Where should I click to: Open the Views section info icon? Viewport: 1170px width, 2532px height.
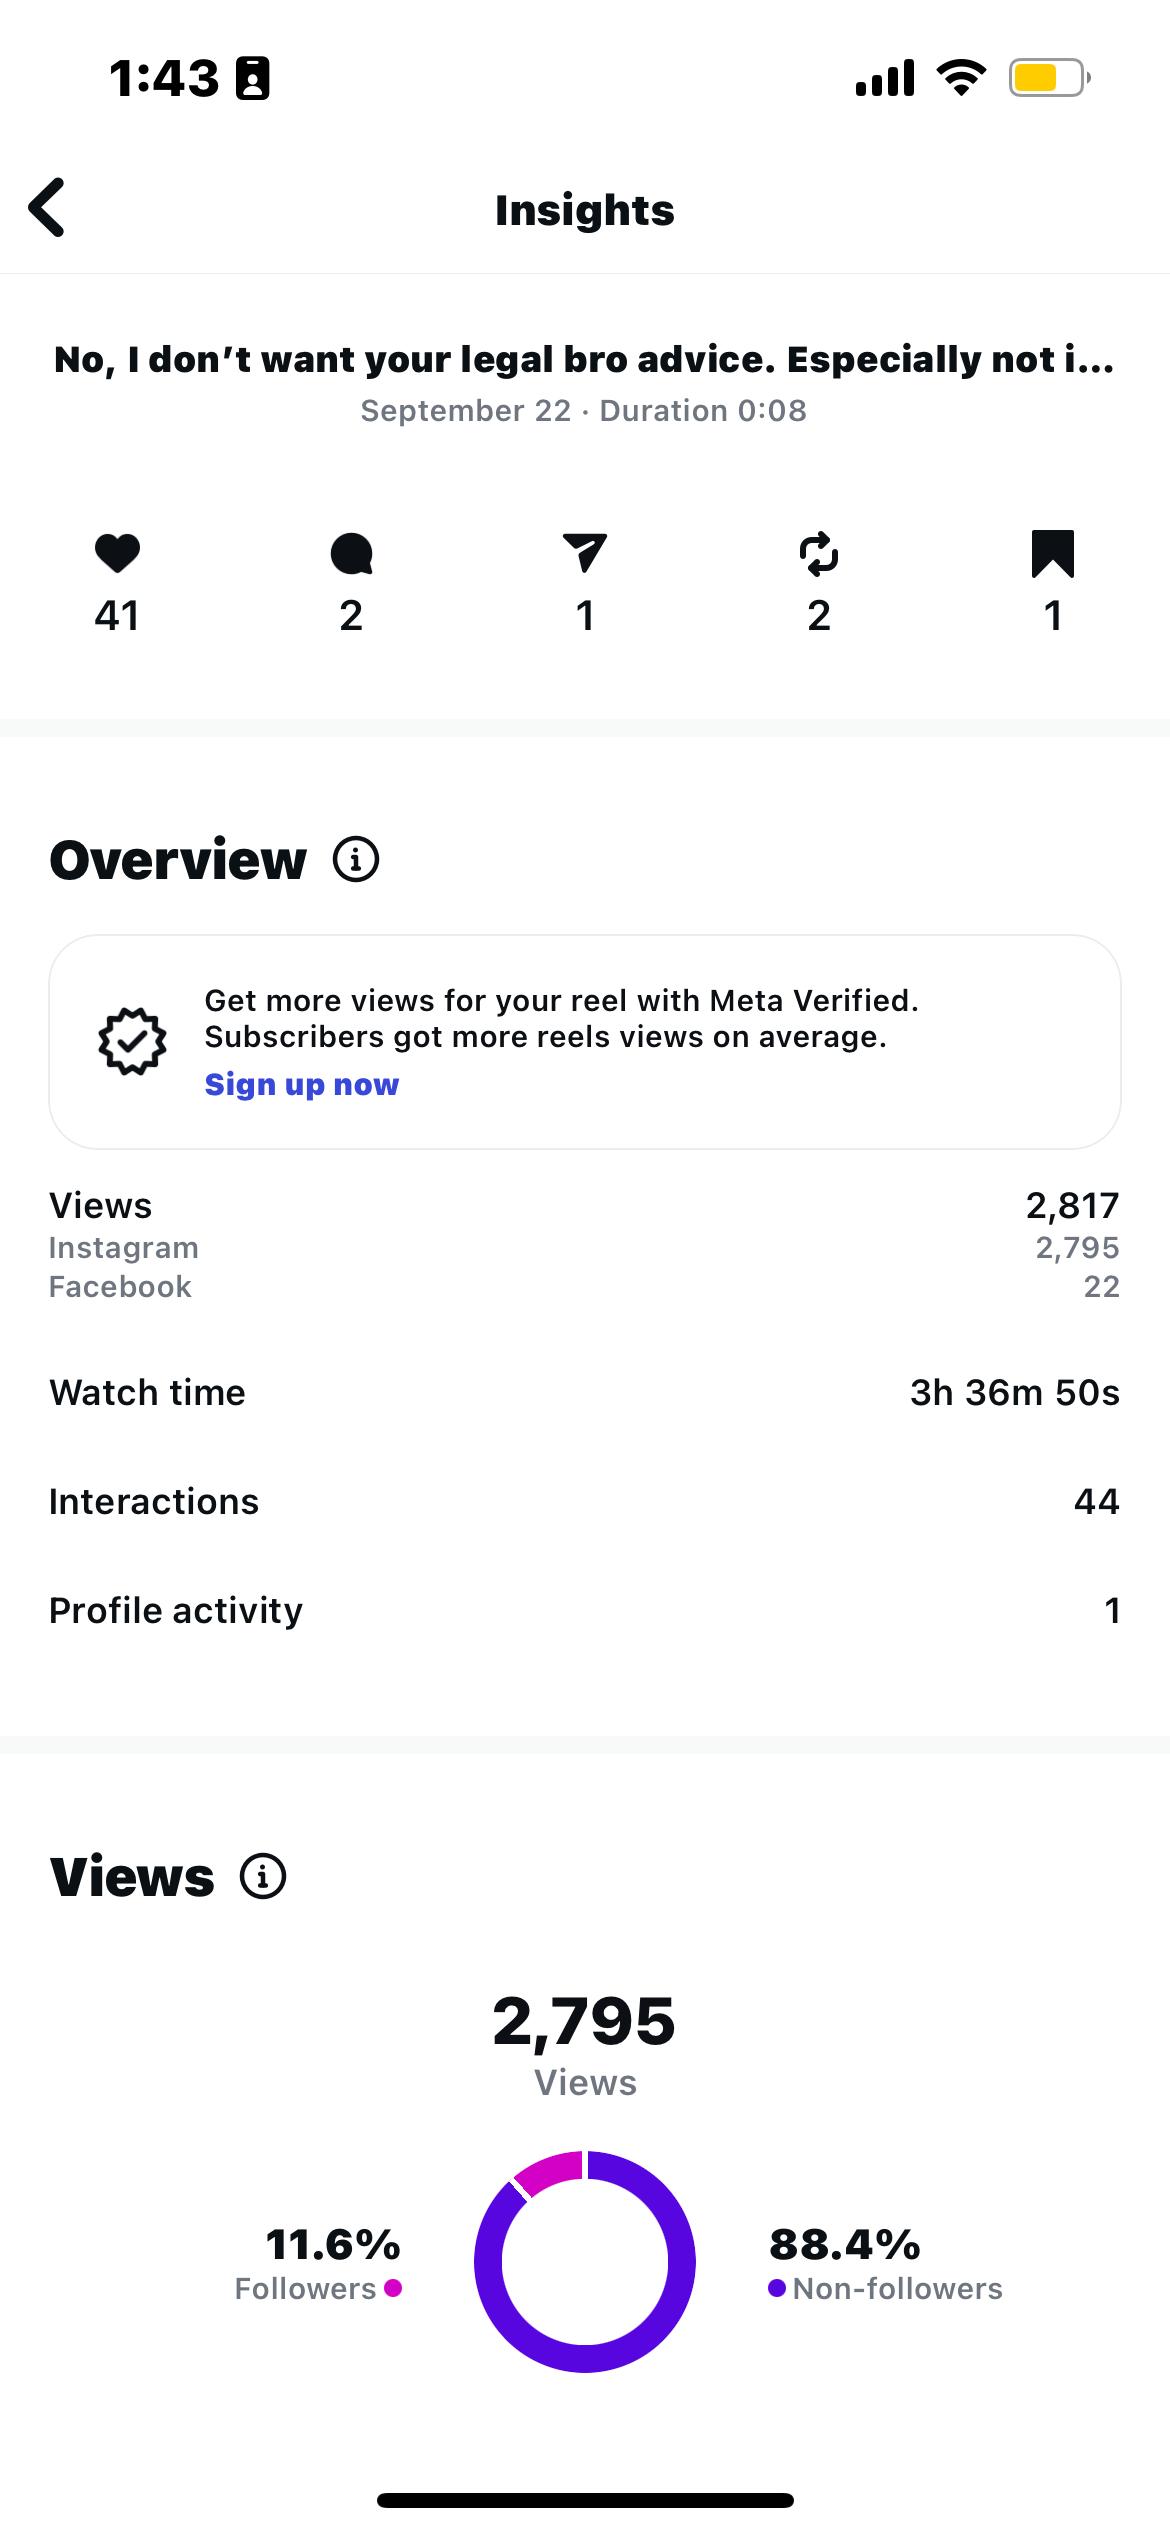click(263, 1876)
